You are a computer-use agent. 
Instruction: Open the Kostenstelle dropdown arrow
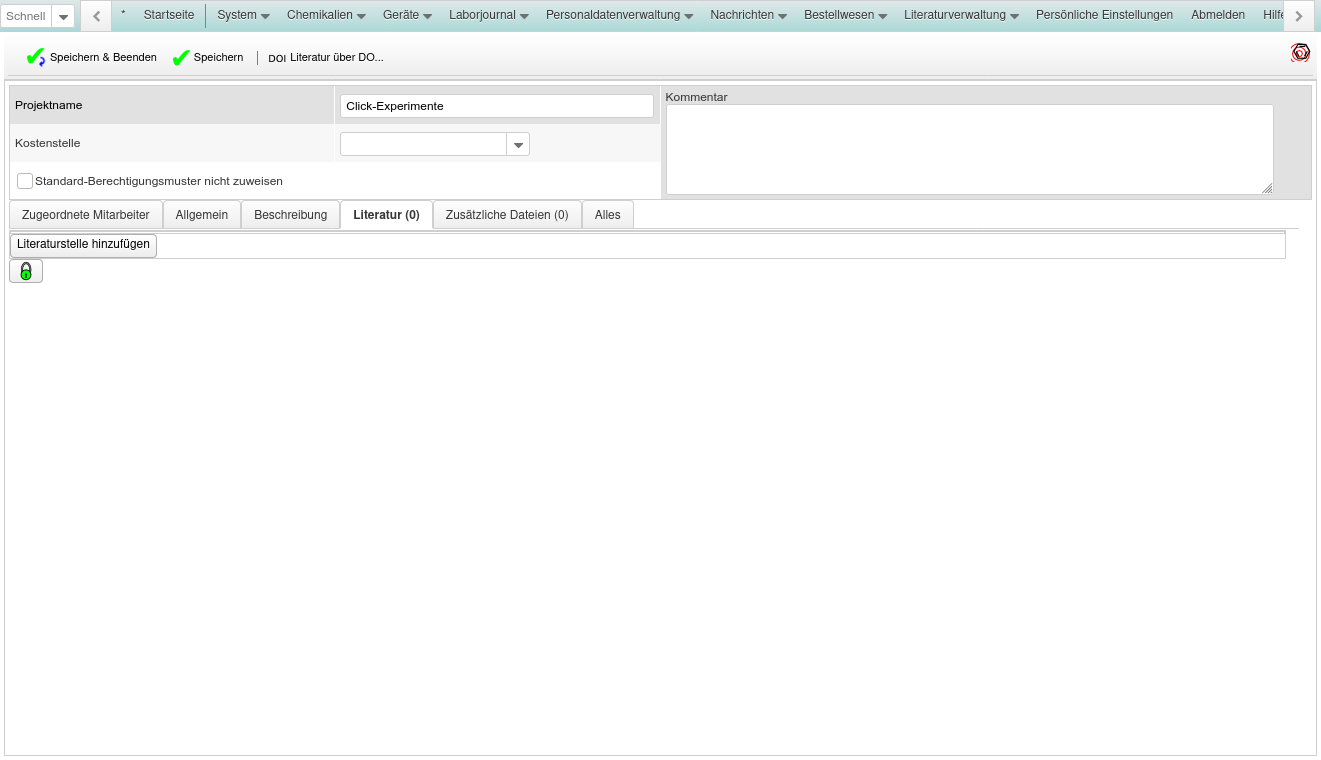click(518, 145)
